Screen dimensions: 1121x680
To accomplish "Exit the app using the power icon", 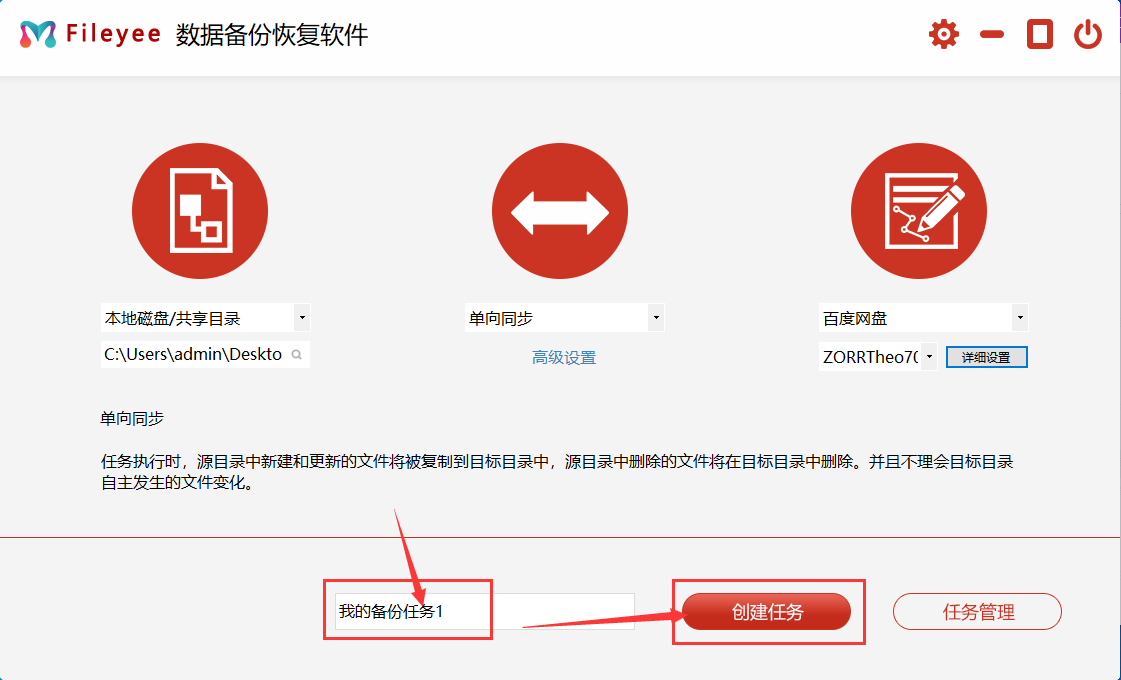I will coord(1087,35).
